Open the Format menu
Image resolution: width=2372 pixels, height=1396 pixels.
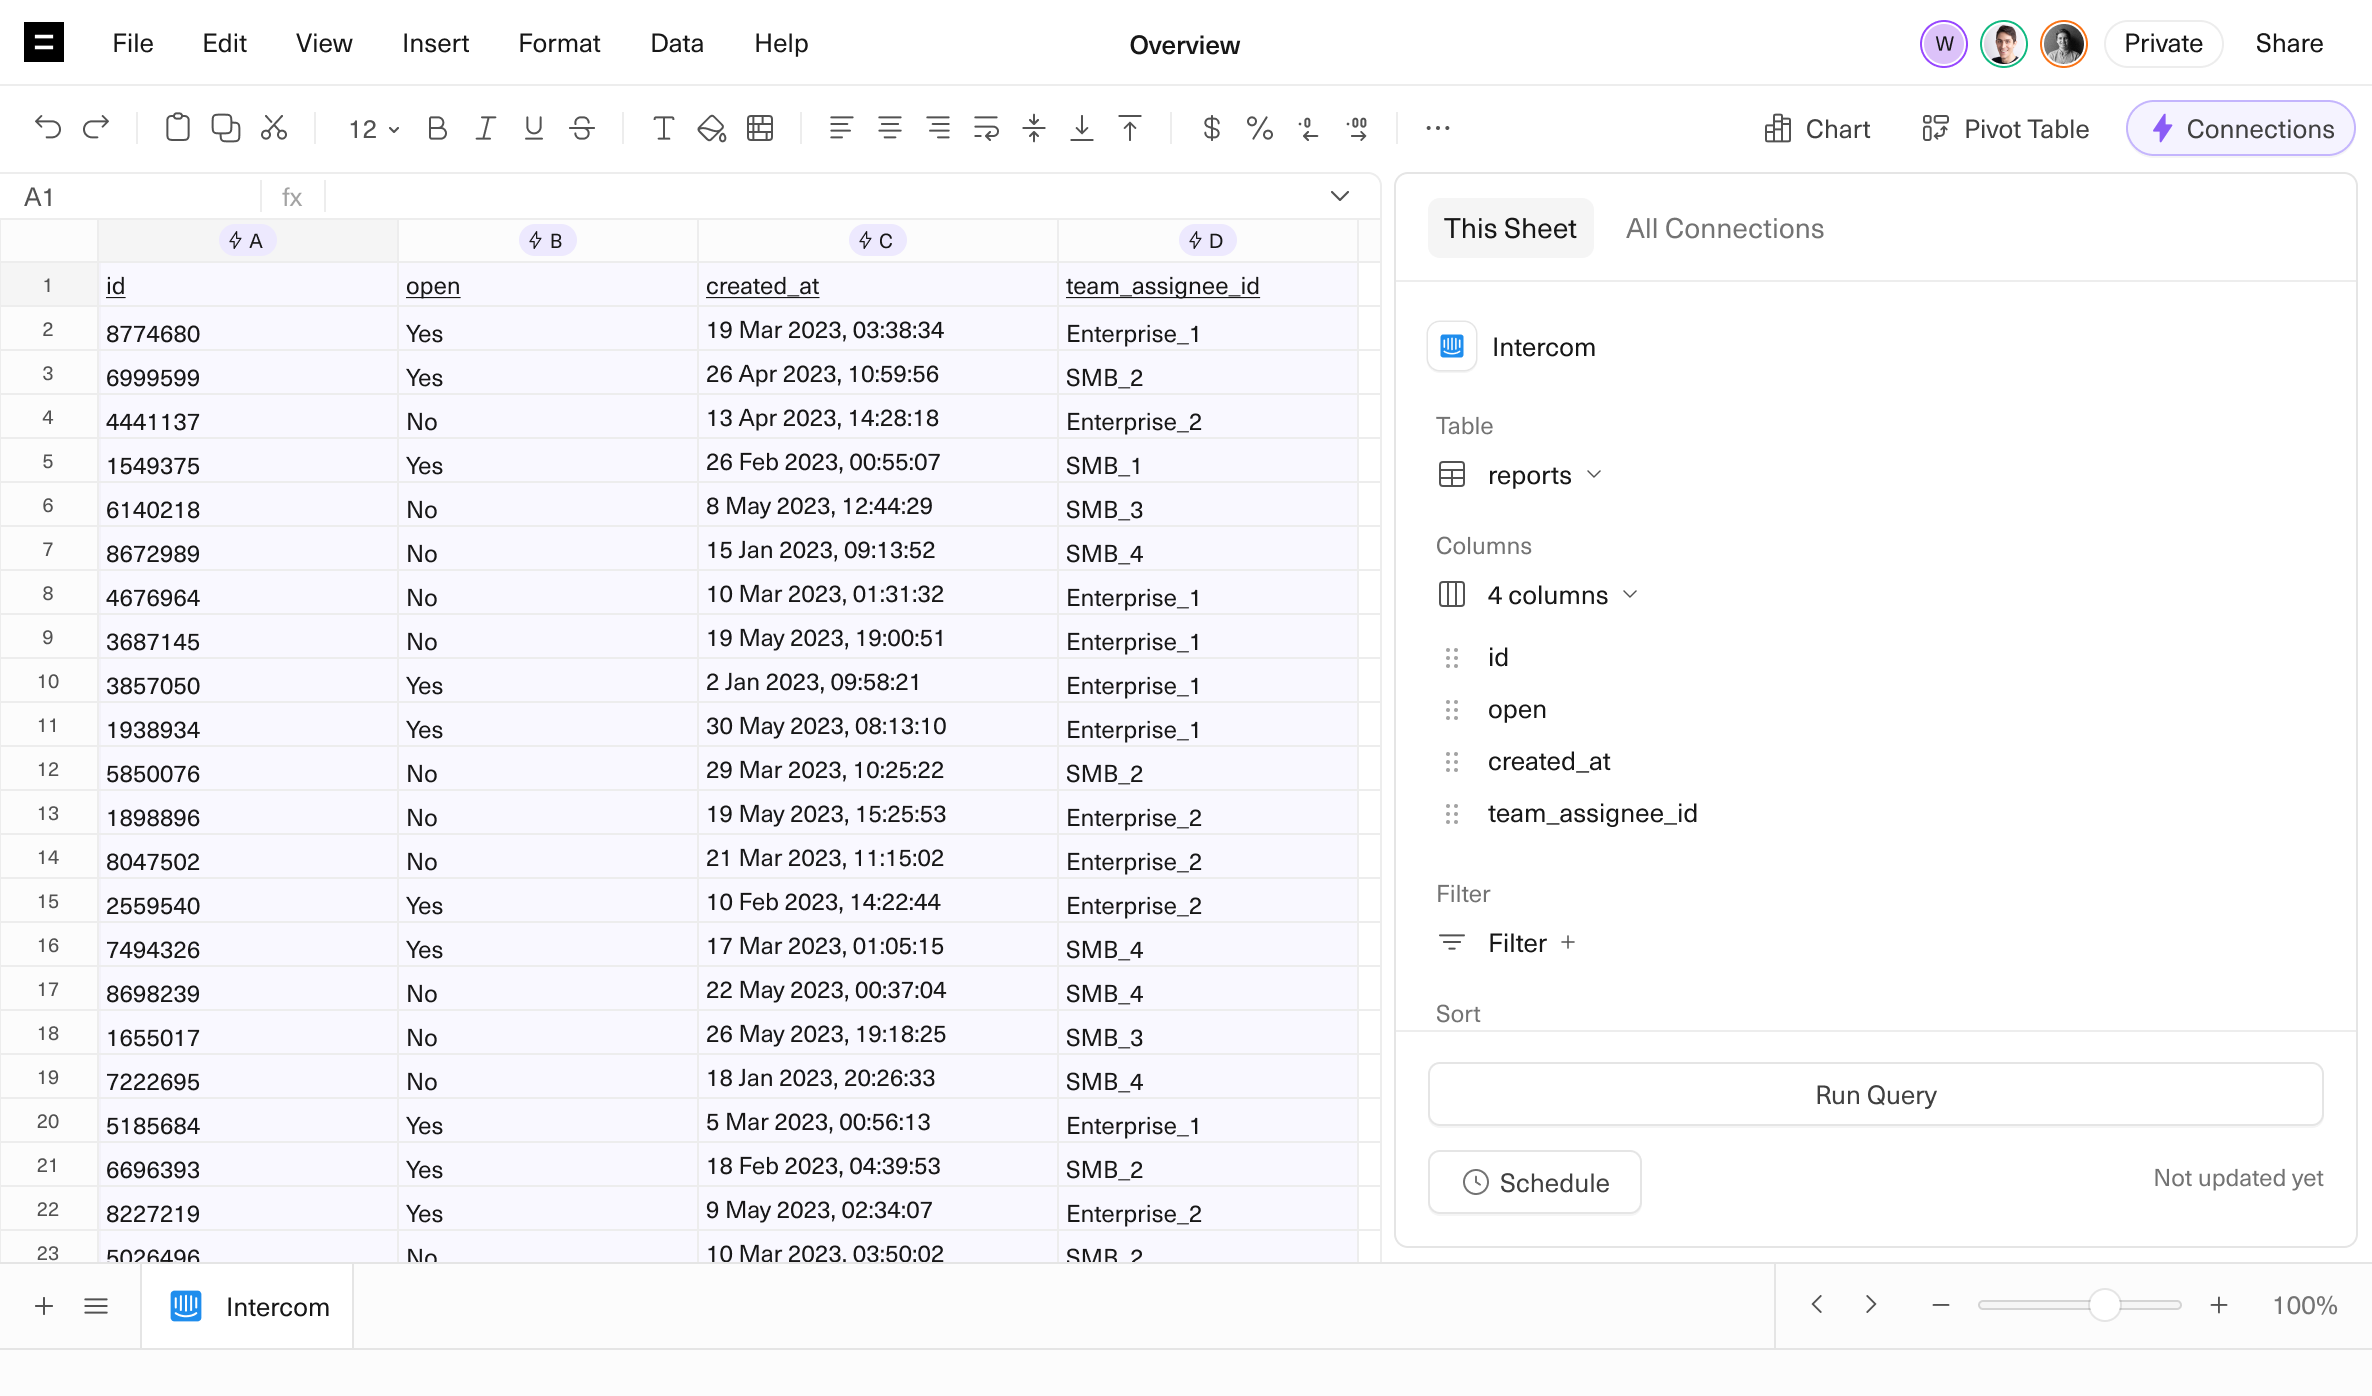(558, 43)
